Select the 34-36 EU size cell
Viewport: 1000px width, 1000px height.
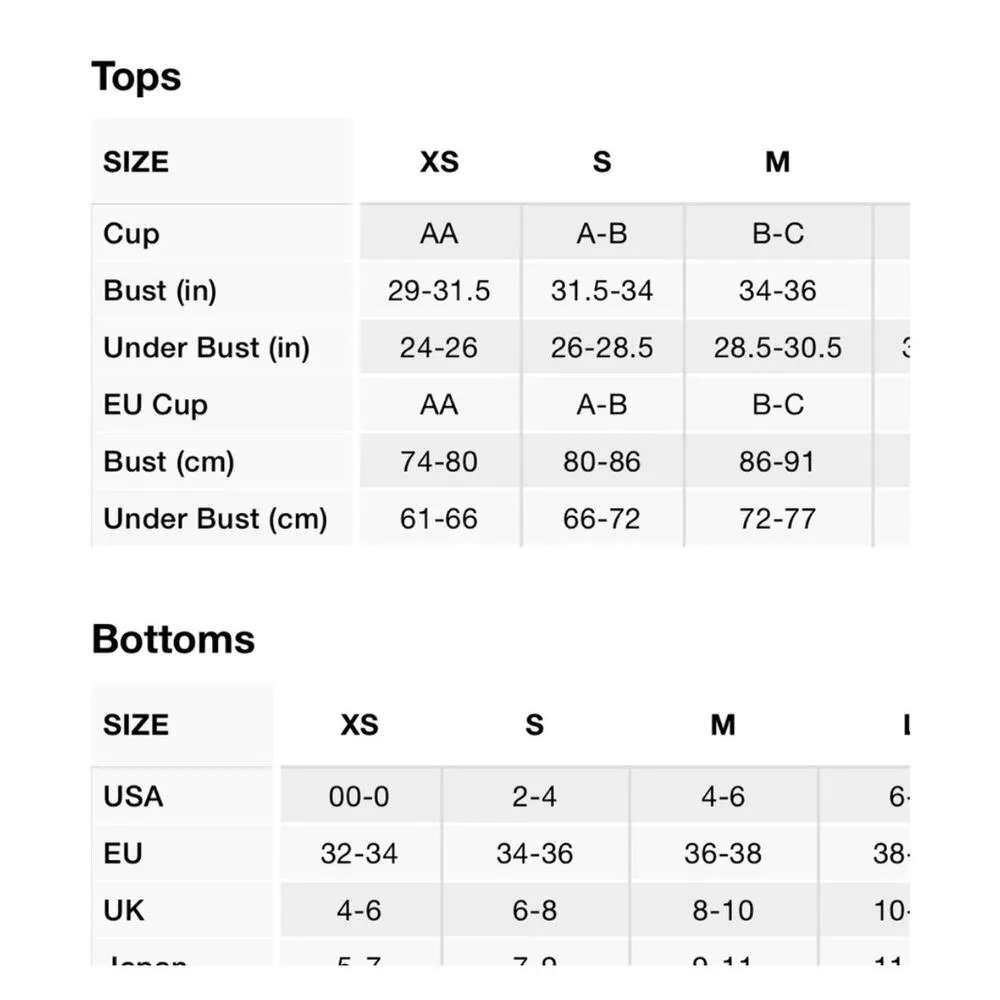[534, 854]
